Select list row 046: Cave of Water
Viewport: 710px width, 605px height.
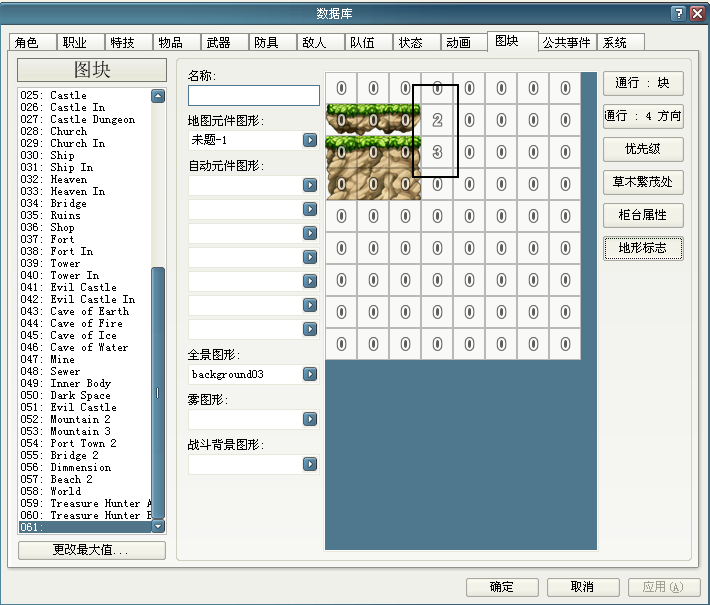click(85, 347)
